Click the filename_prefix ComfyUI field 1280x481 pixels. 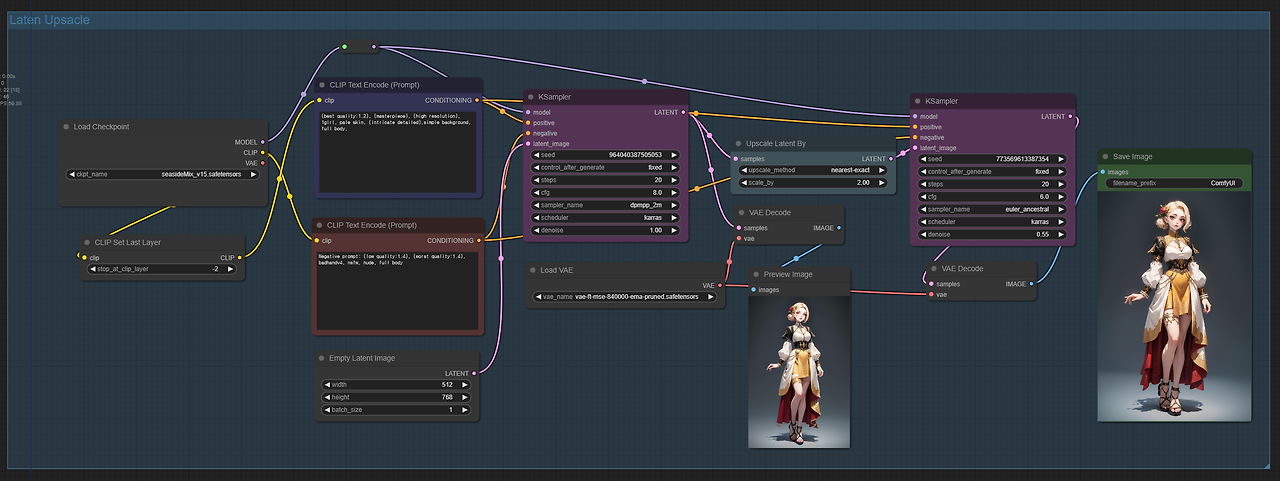[1175, 183]
